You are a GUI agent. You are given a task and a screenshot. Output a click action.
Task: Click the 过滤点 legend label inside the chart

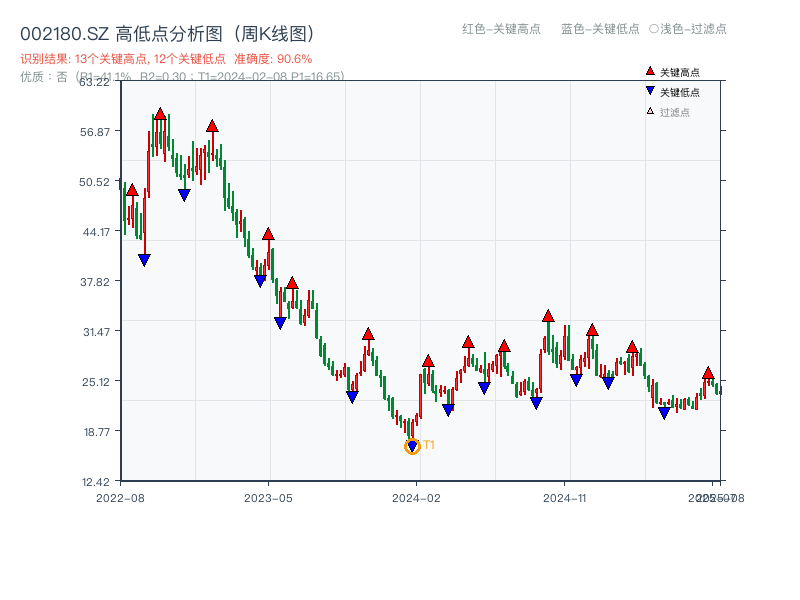click(x=674, y=112)
